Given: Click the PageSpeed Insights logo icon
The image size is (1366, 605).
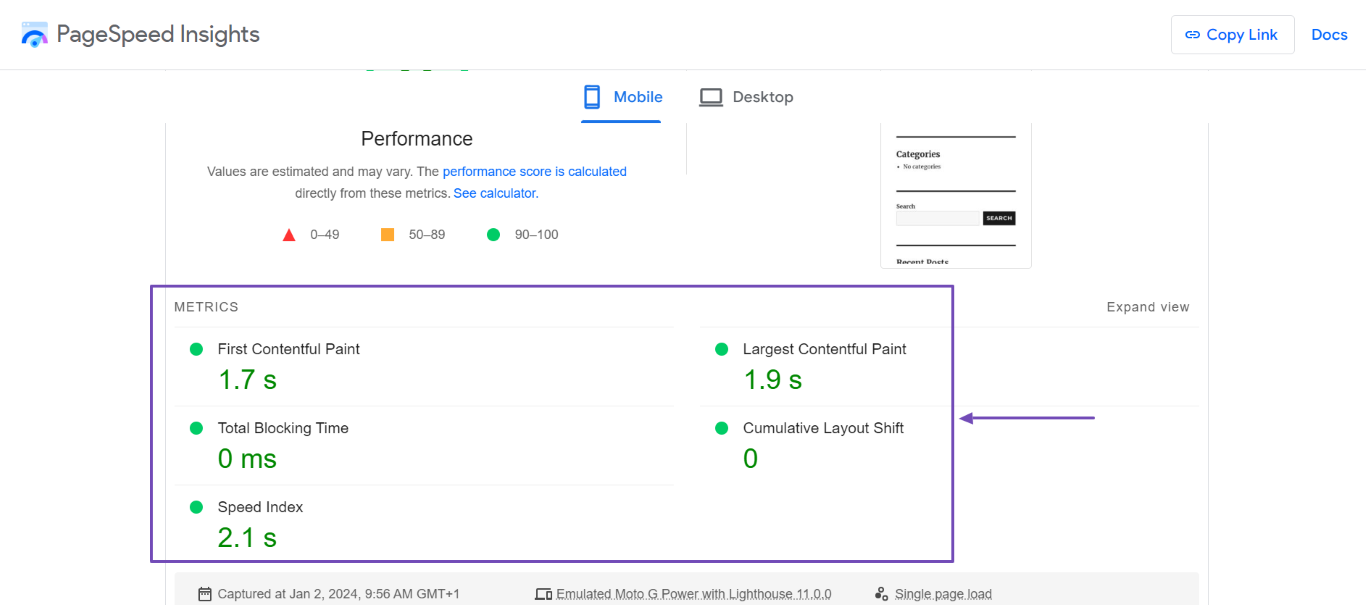Looking at the screenshot, I should coord(34,34).
